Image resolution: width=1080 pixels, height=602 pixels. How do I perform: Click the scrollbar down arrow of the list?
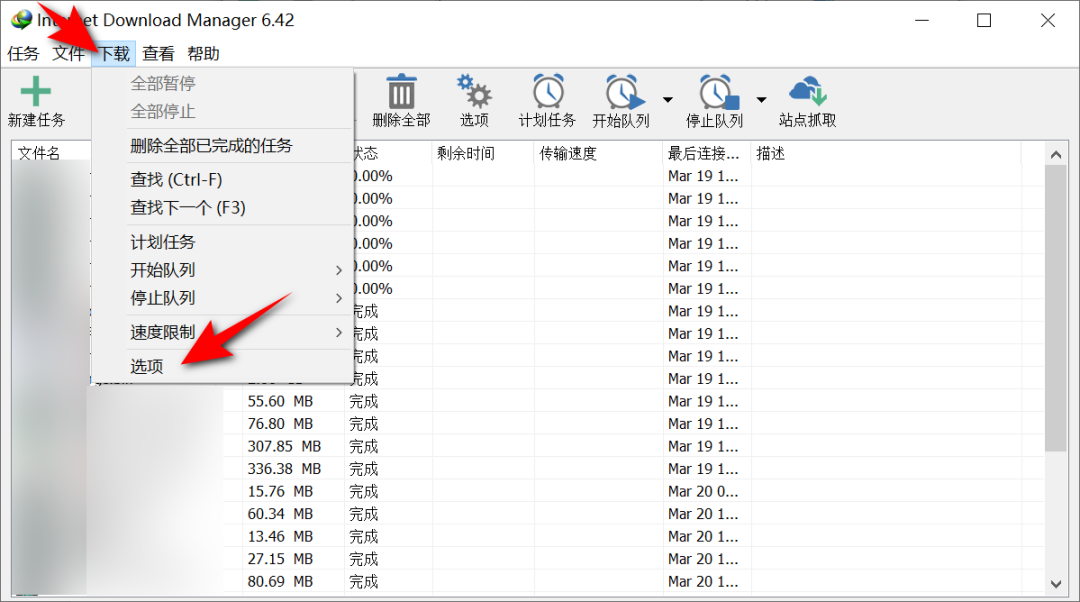tap(1056, 583)
